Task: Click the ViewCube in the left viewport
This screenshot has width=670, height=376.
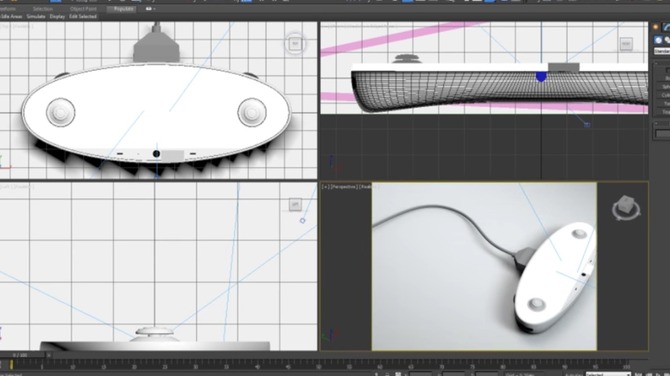Action: pos(295,205)
